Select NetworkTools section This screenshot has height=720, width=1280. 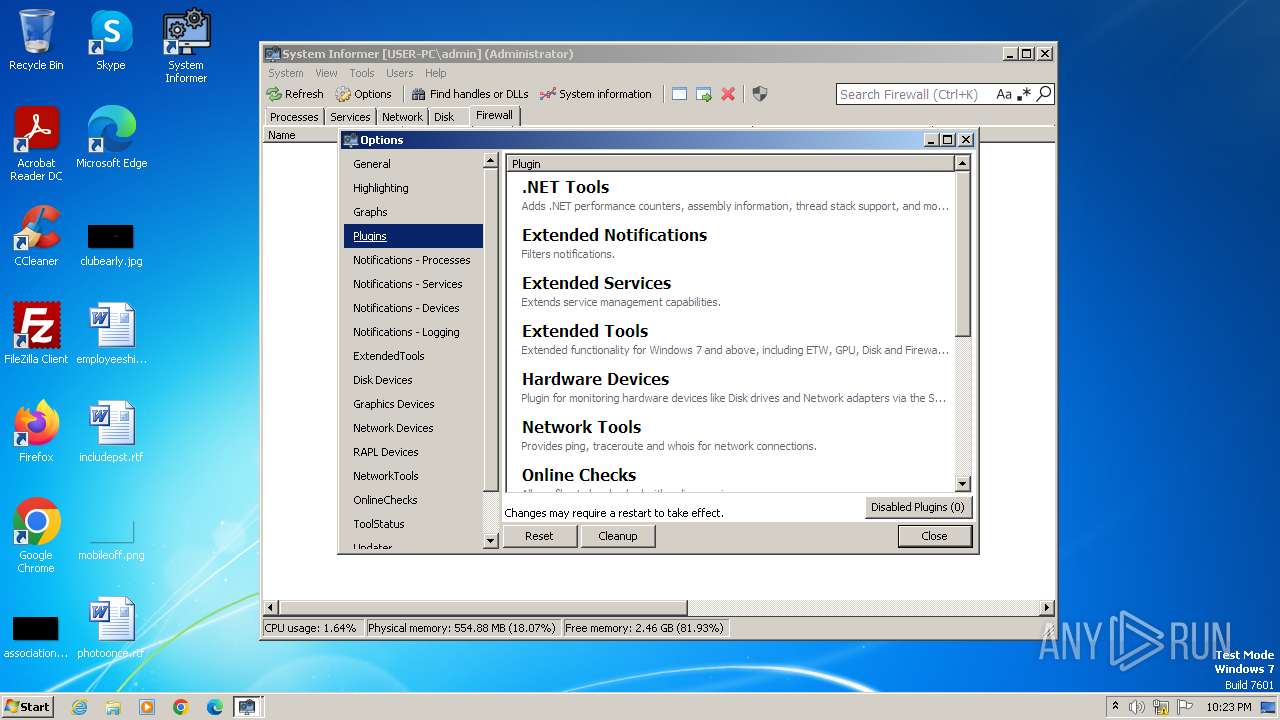(413, 476)
